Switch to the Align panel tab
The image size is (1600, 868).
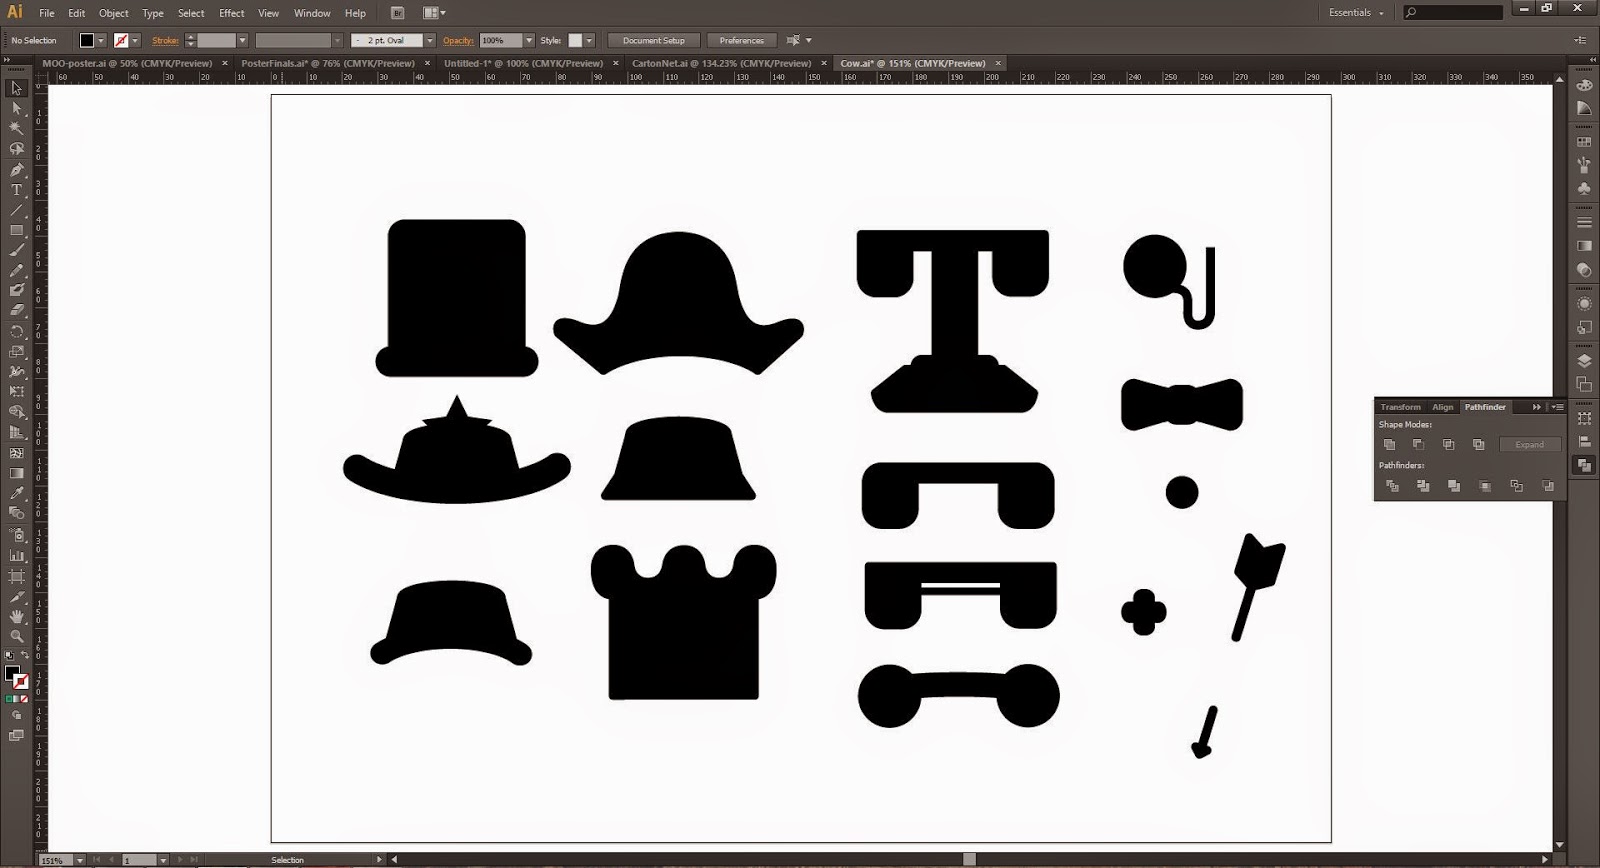(1442, 407)
